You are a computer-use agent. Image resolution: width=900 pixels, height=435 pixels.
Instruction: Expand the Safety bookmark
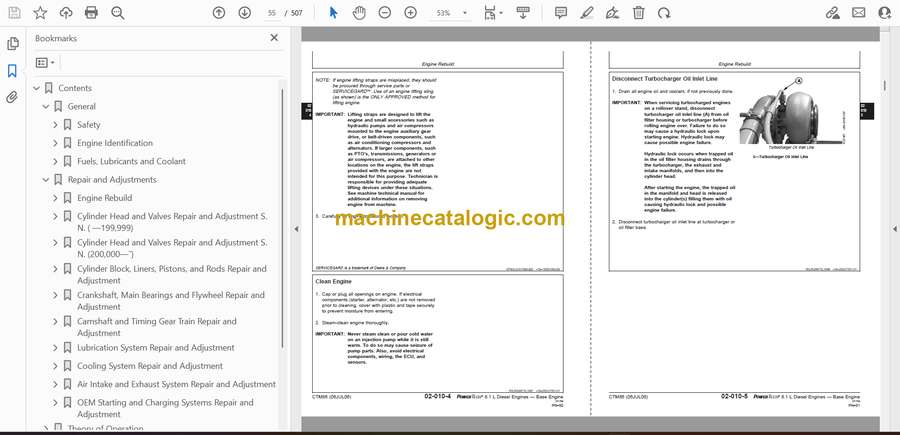coord(55,125)
